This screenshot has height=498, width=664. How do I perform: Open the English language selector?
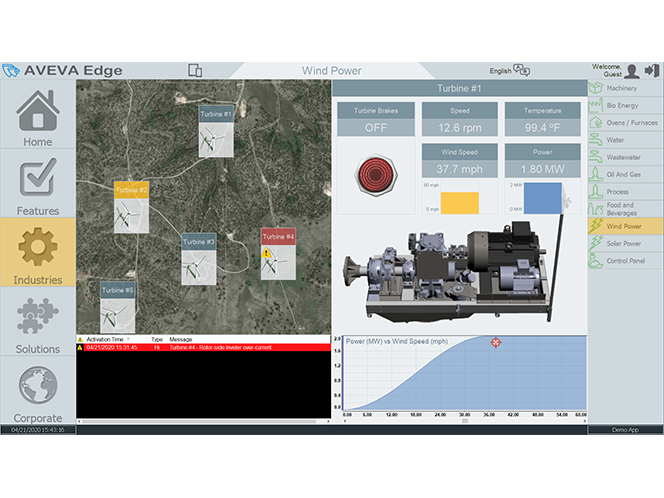(510, 71)
